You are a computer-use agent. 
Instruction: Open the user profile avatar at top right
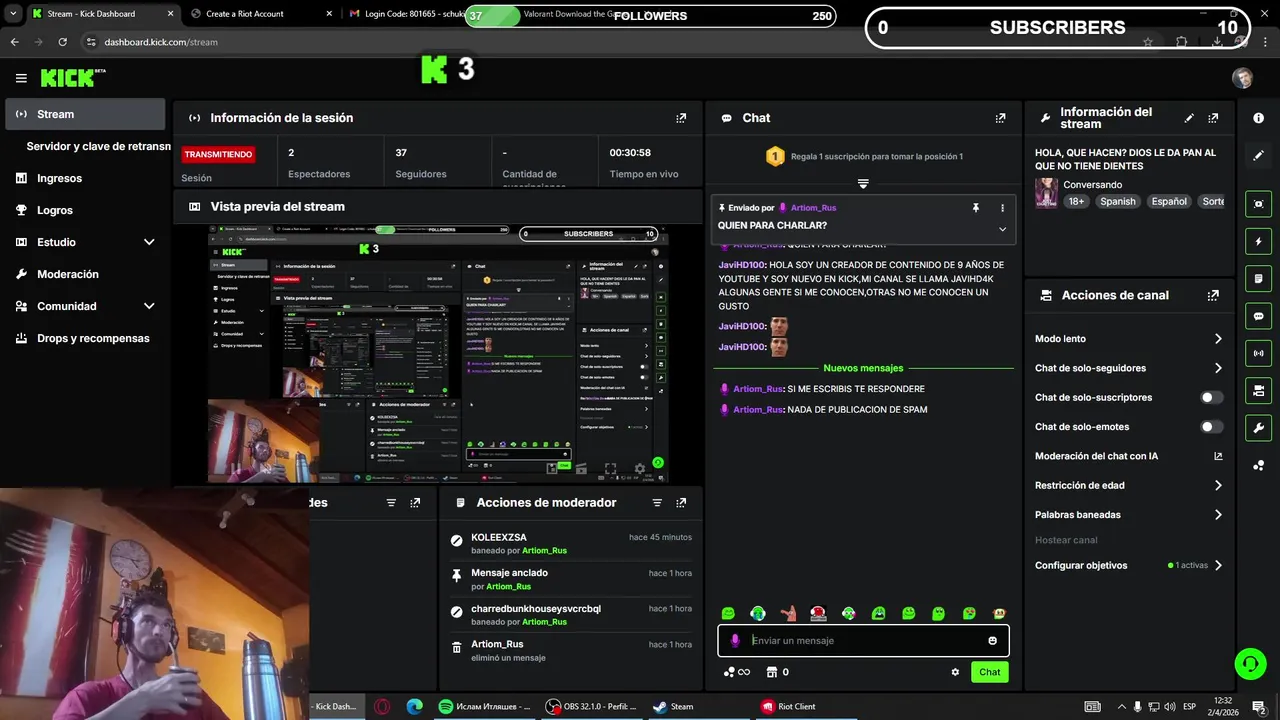[1242, 78]
